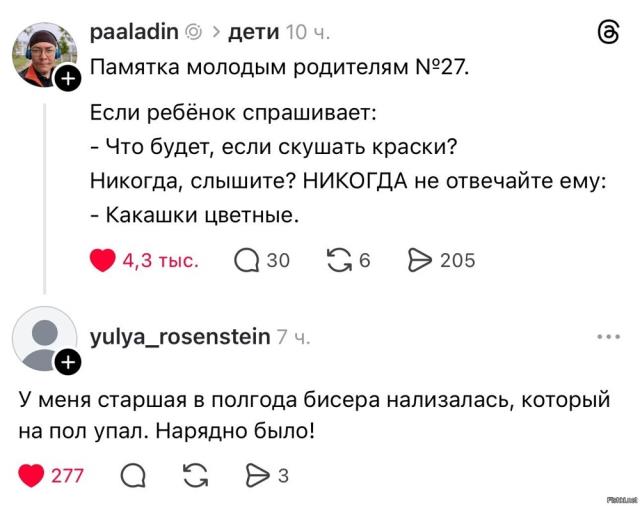Image resolution: width=640 pixels, height=506 pixels.
Task: Follow yulya_rosenstein via the avatar plus badge
Action: click(67, 361)
